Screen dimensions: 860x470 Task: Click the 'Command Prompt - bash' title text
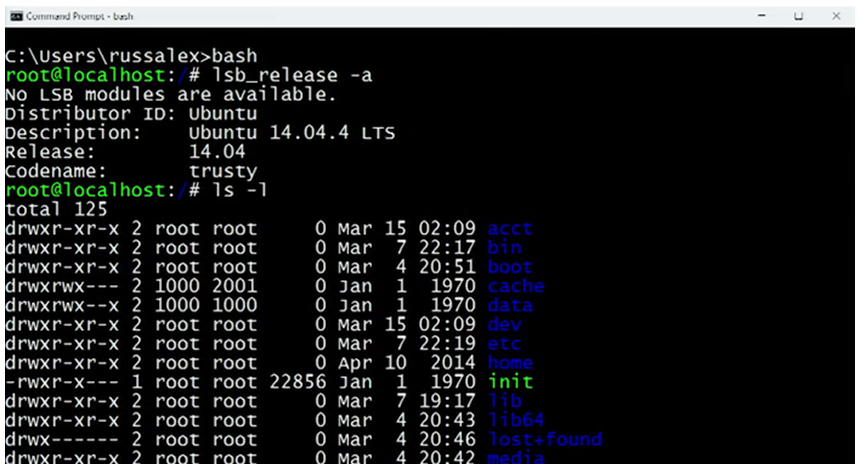pos(74,17)
